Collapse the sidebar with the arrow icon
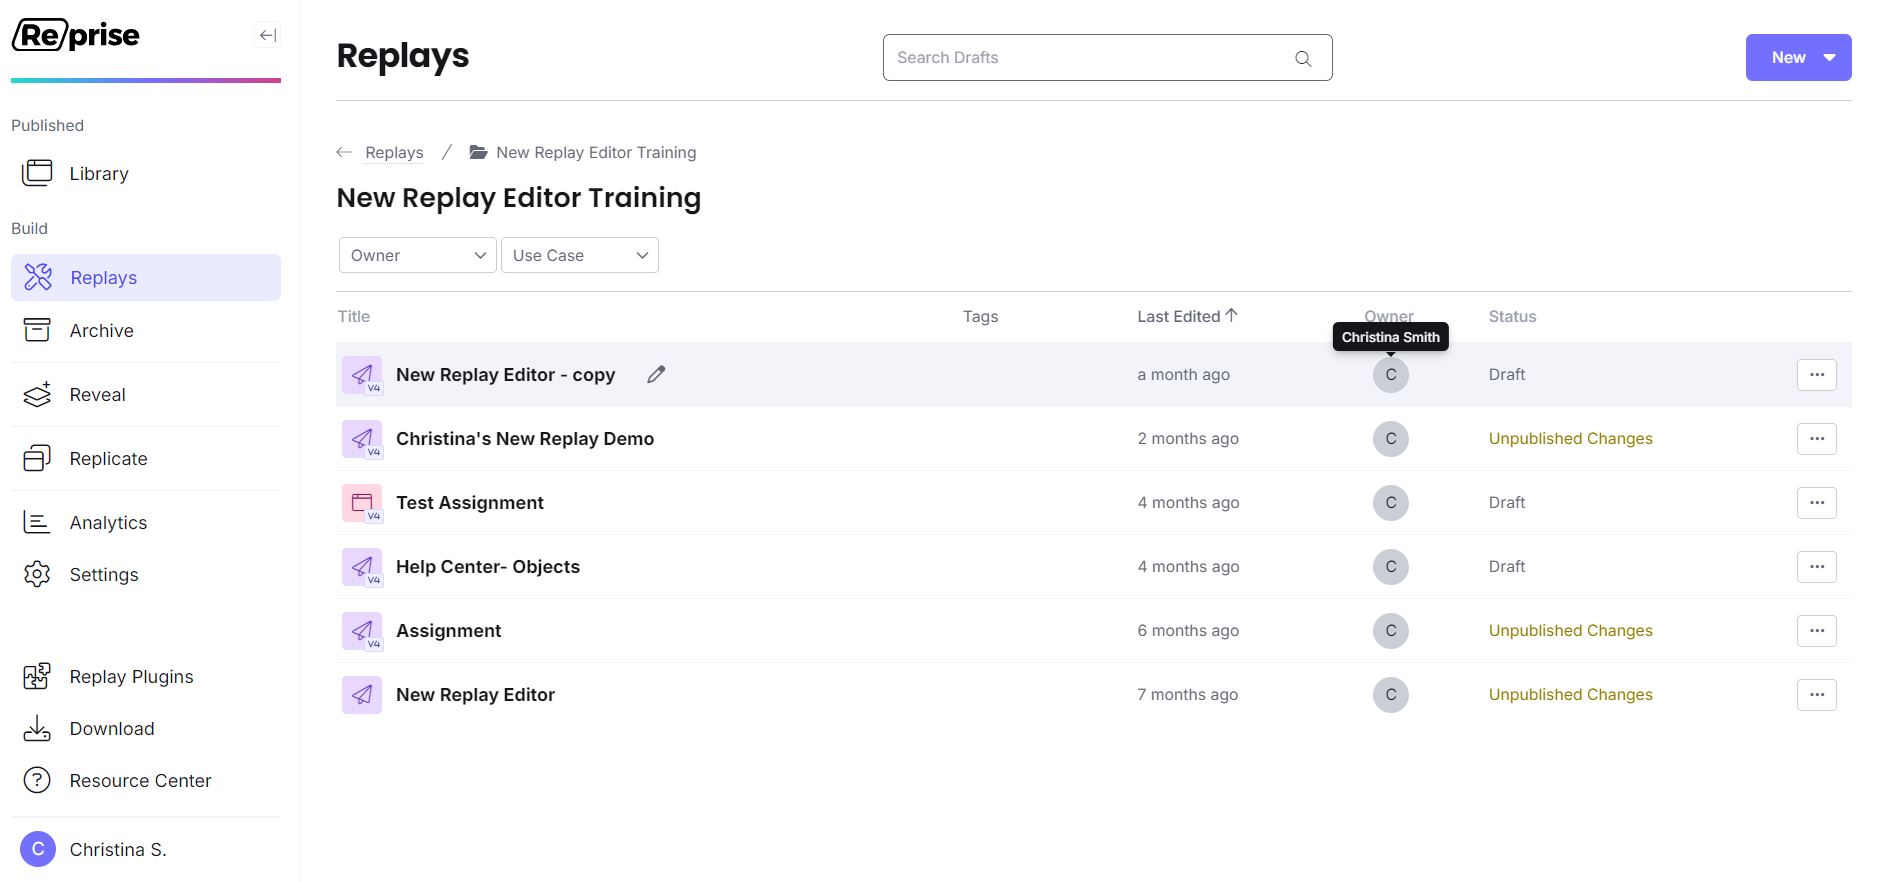Viewport: 1881px width, 882px height. [x=267, y=36]
